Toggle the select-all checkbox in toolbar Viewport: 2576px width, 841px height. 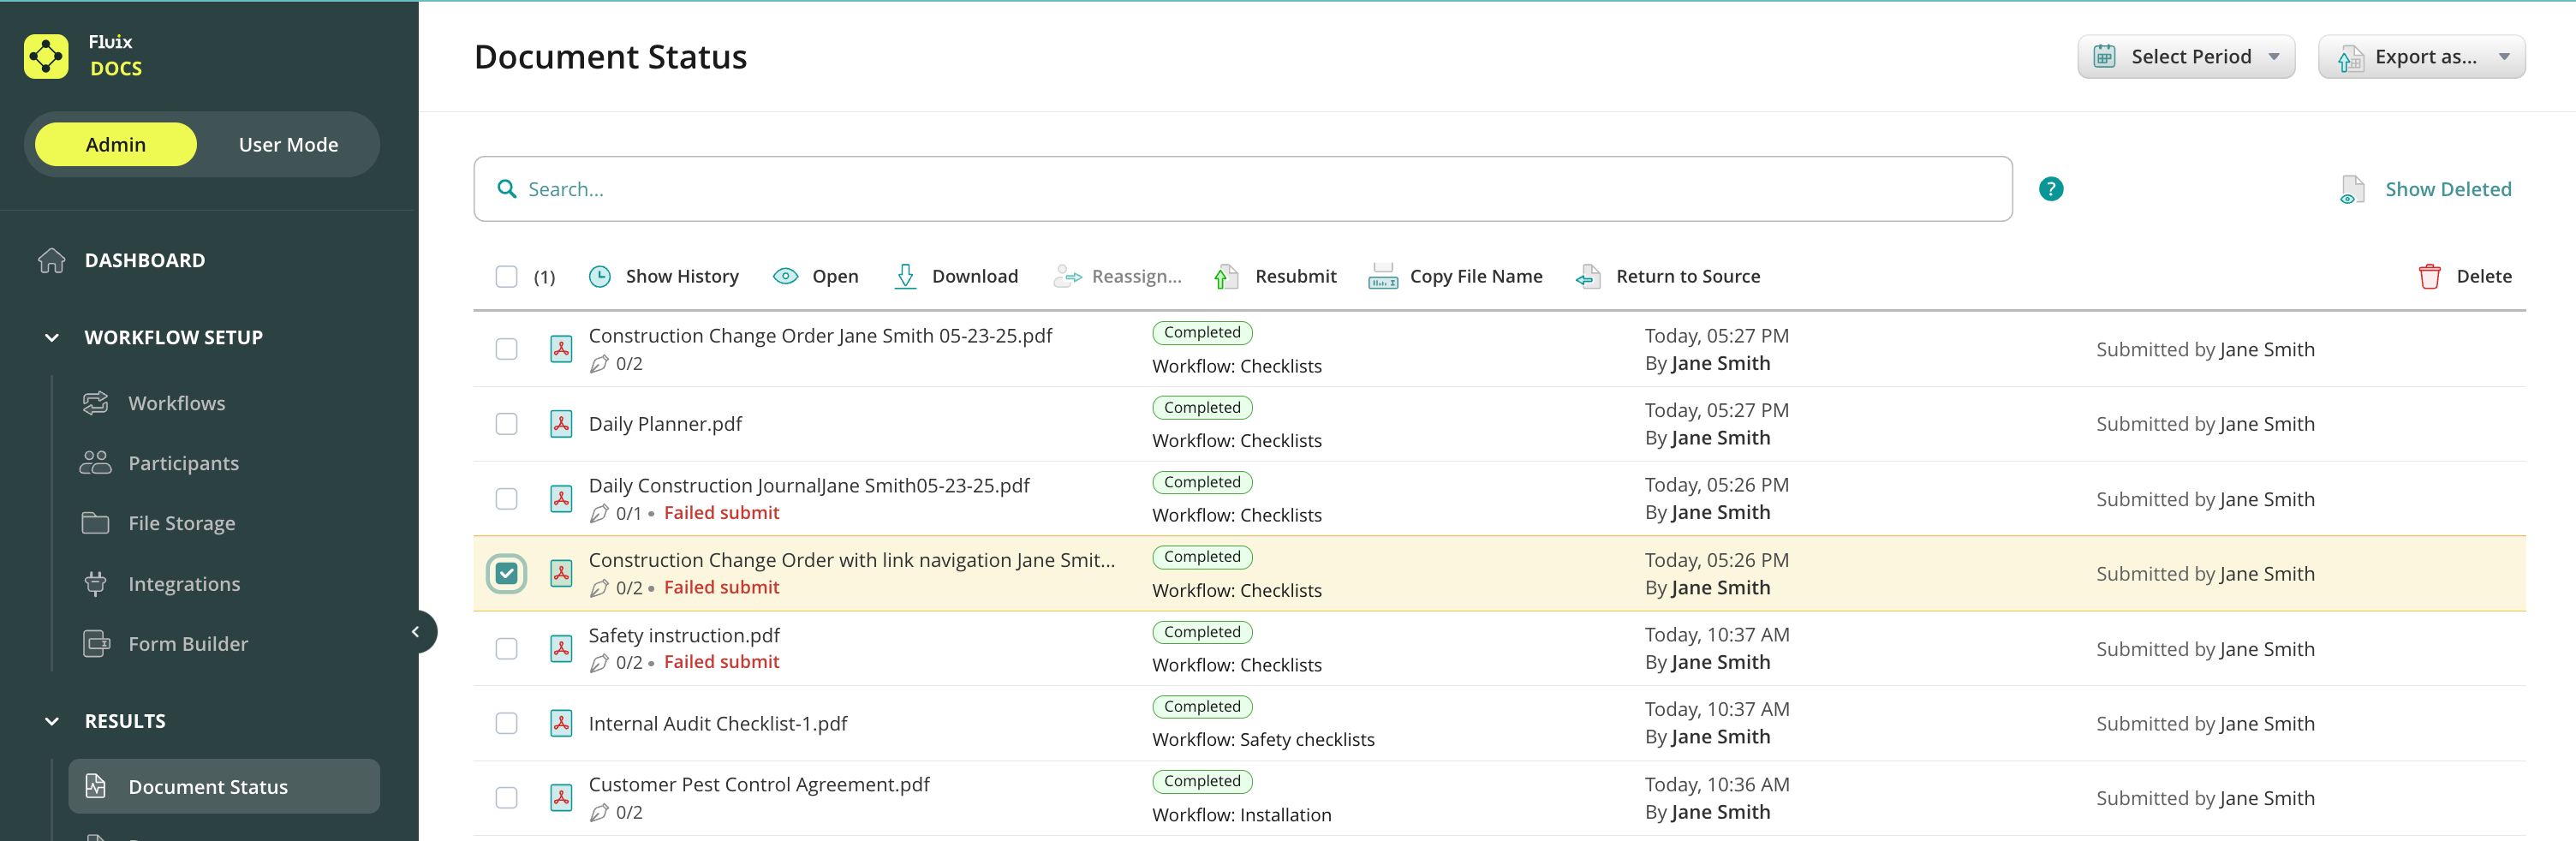tap(507, 277)
